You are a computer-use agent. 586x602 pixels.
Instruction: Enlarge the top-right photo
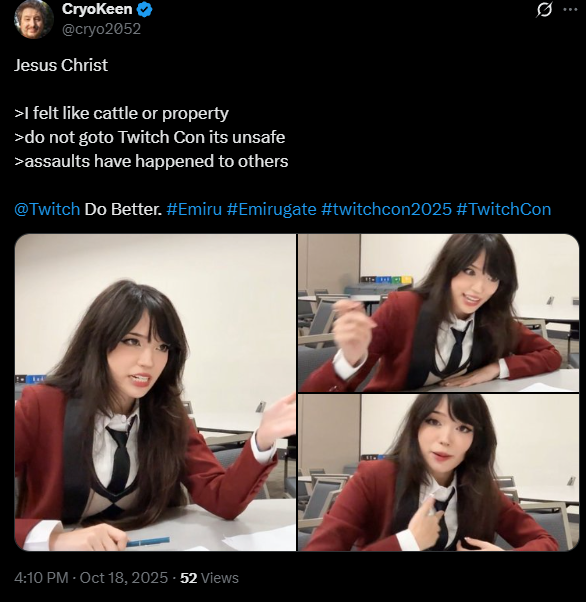pyautogui.click(x=439, y=313)
